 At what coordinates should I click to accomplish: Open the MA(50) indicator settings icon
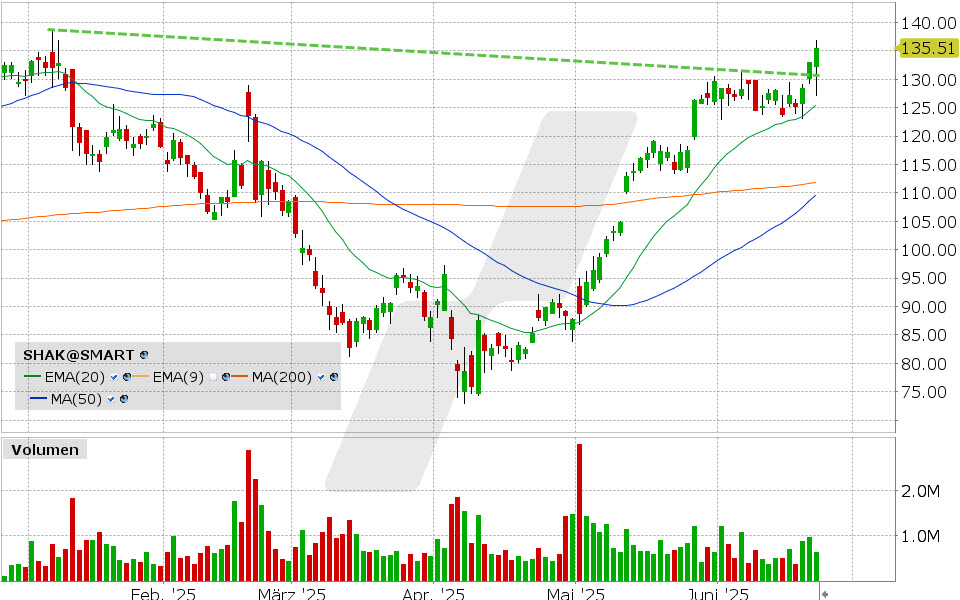pos(124,399)
